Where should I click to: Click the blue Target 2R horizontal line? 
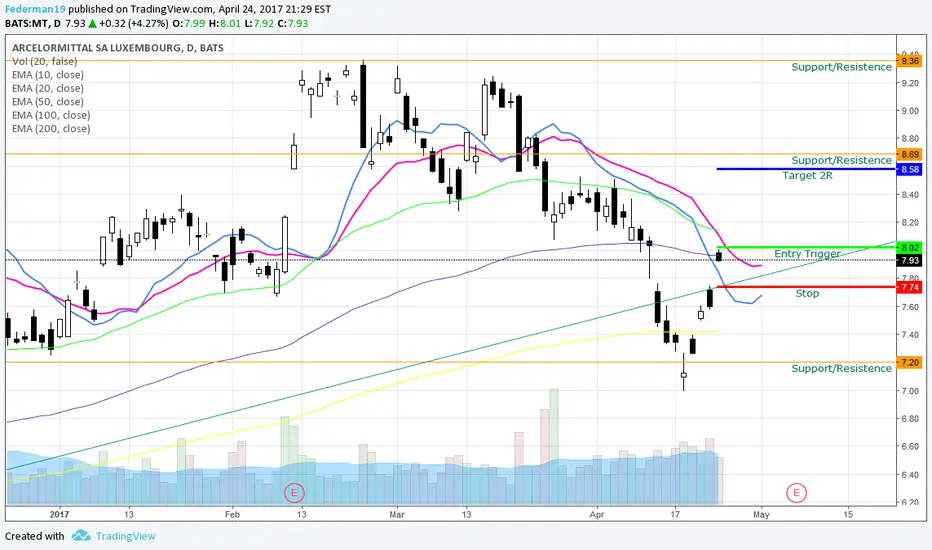(x=806, y=169)
